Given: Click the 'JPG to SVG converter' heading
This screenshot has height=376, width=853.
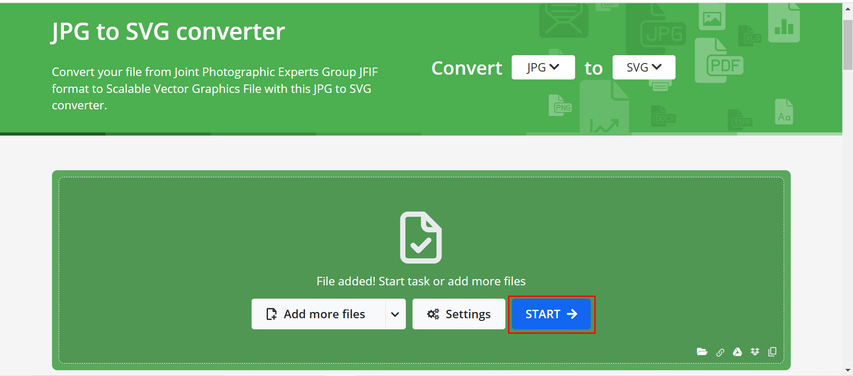Looking at the screenshot, I should point(168,32).
